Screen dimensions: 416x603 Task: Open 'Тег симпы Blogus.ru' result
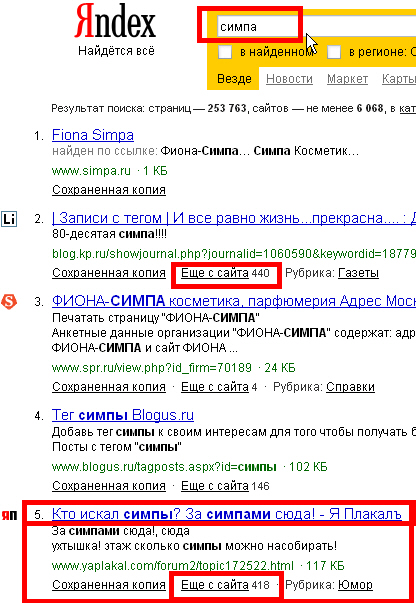pos(123,415)
